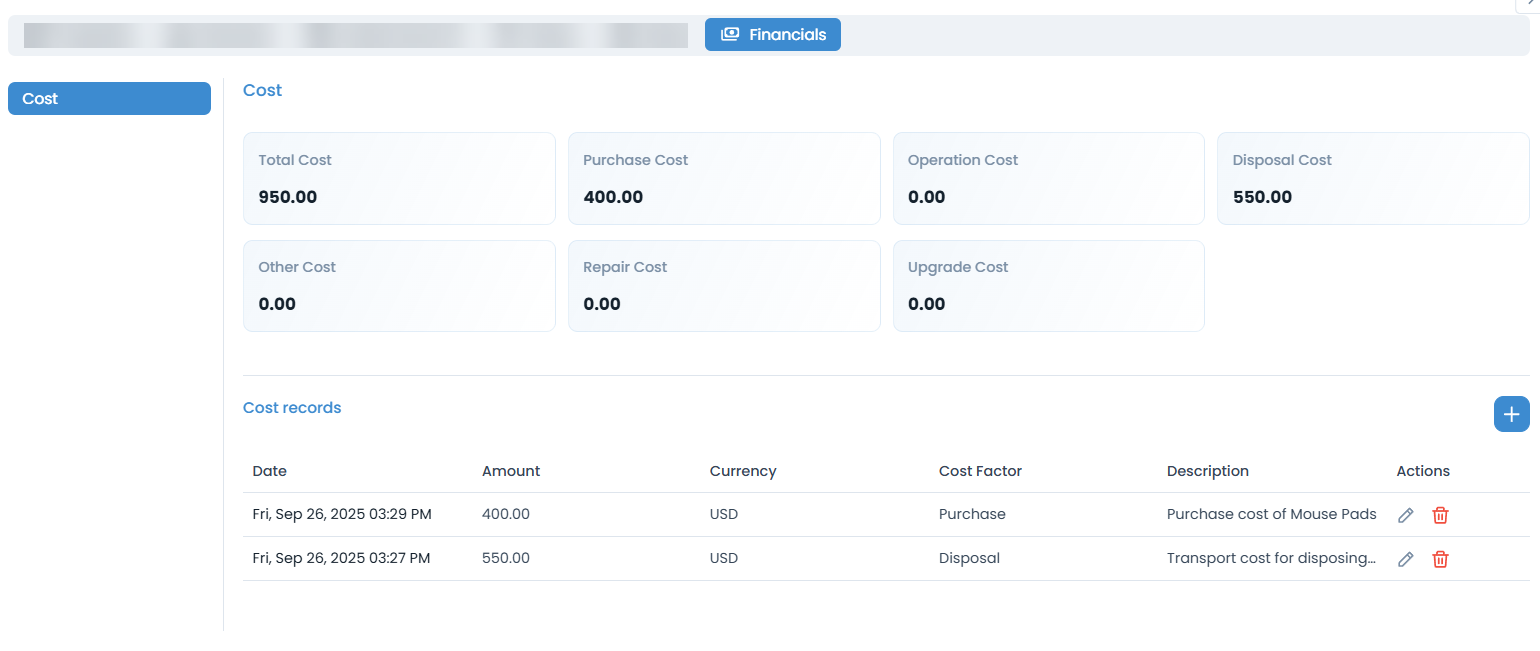The width and height of the screenshot is (1540, 651).
Task: Delete the Disposal cost record
Action: click(1440, 559)
